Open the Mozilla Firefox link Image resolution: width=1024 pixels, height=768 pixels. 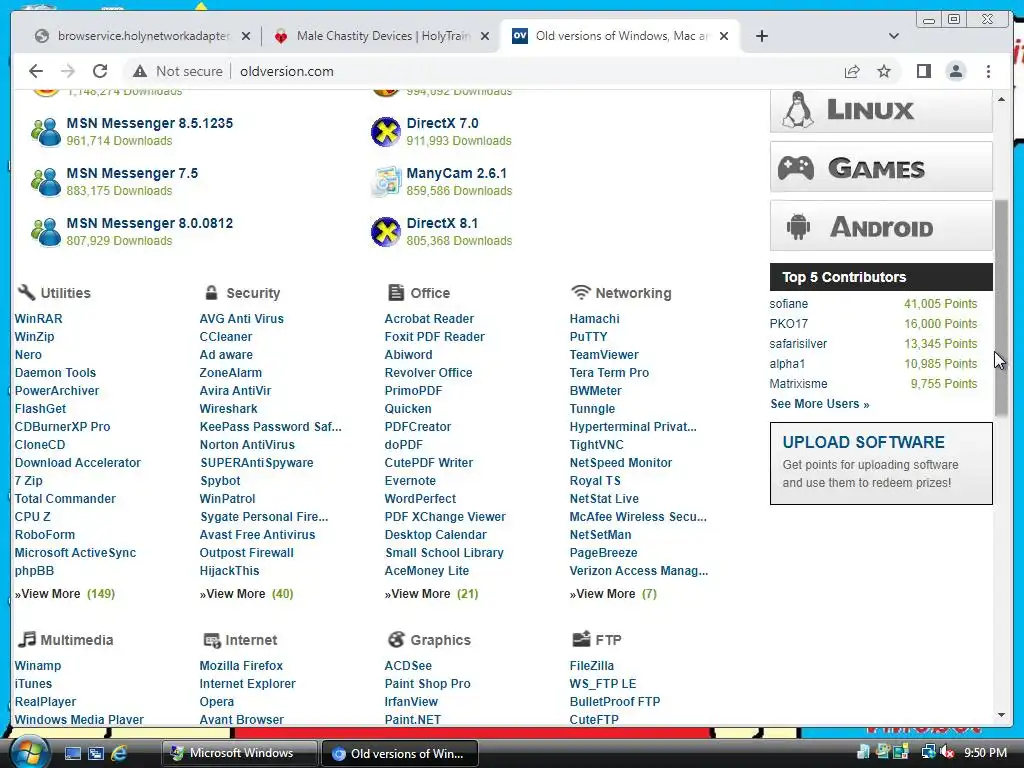(x=241, y=665)
